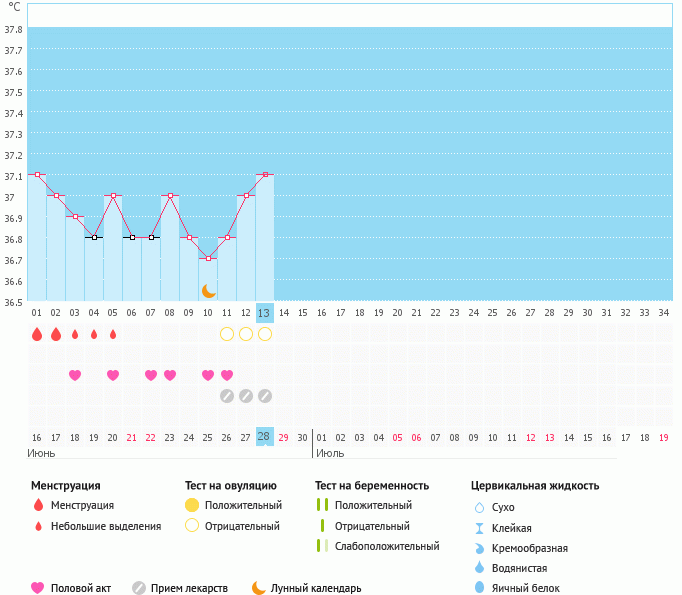Click the 36.8 temperature point on day 09
682x595 pixels.
(189, 237)
